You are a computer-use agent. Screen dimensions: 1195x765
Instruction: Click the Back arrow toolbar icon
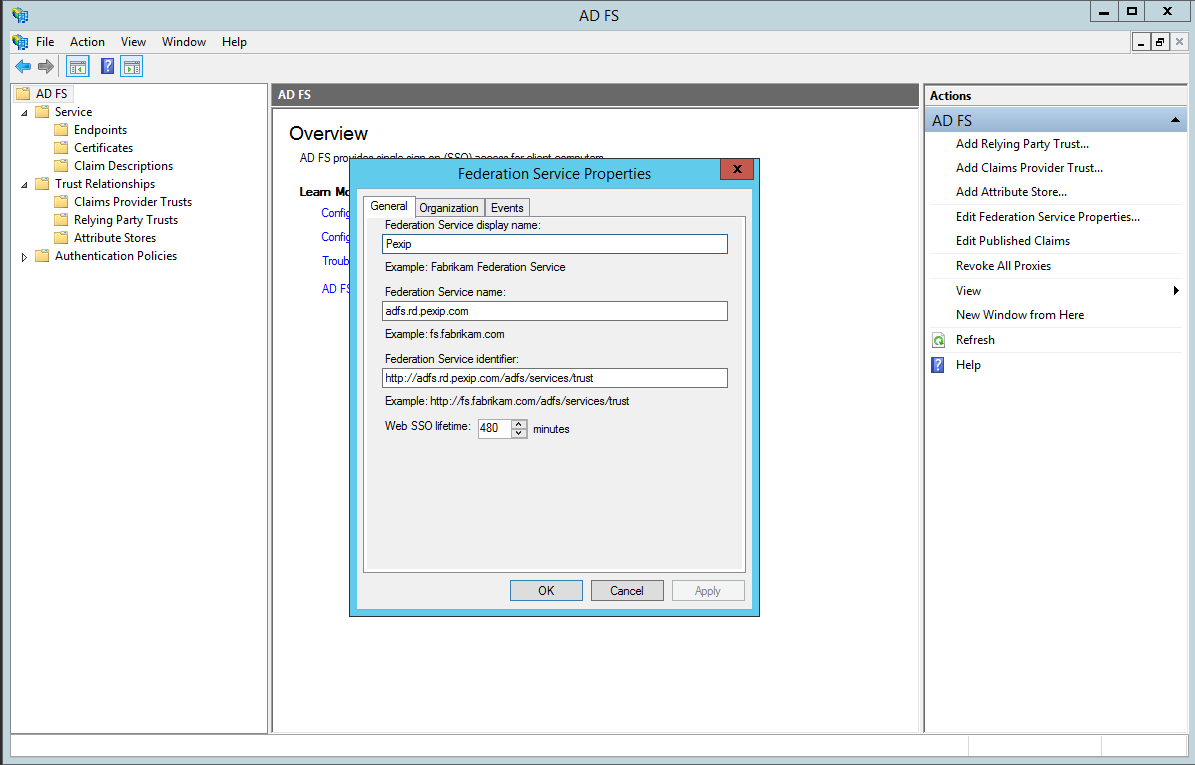[22, 67]
